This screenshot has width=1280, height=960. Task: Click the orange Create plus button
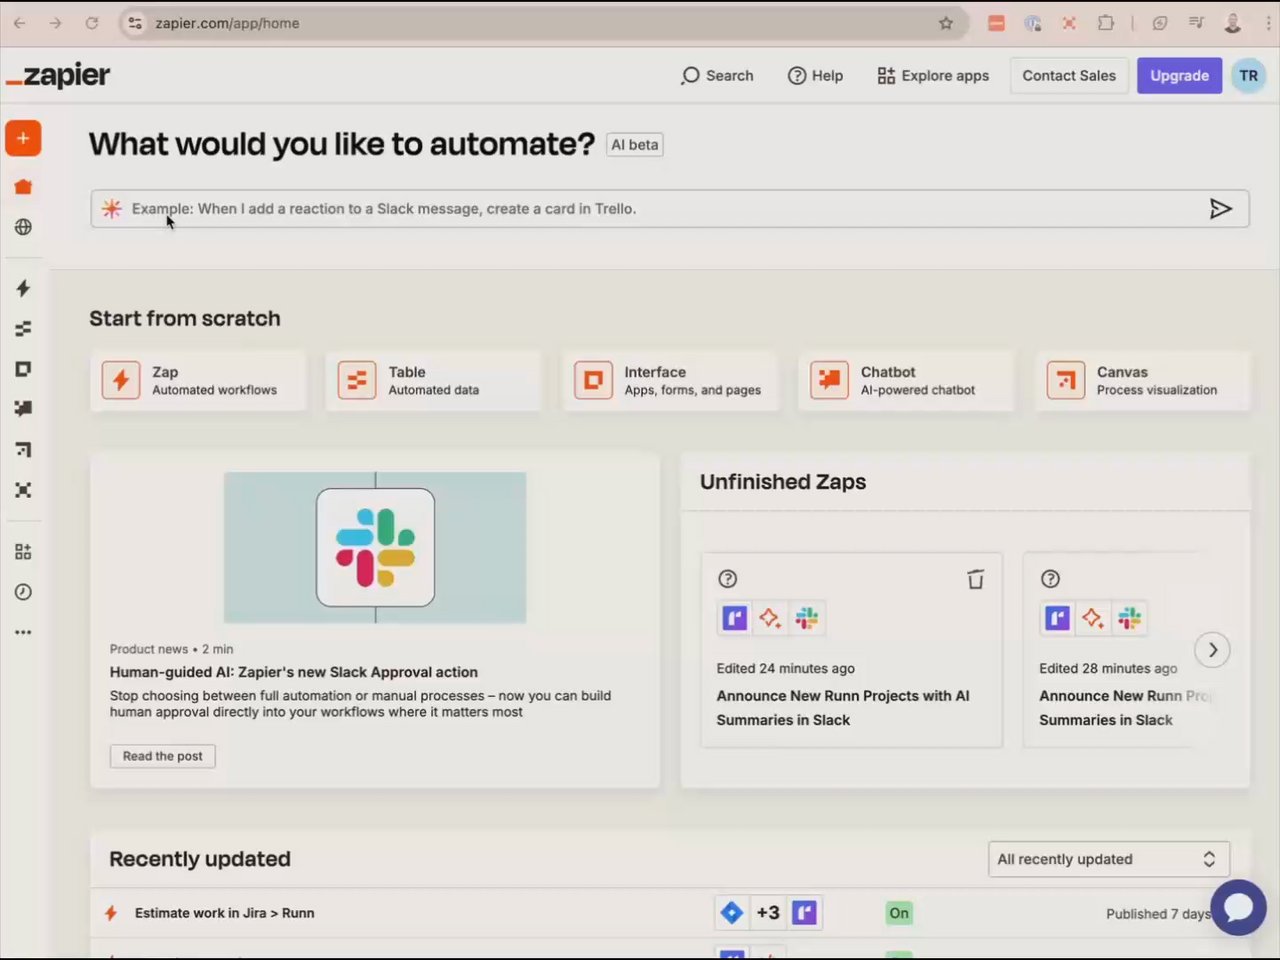click(23, 138)
